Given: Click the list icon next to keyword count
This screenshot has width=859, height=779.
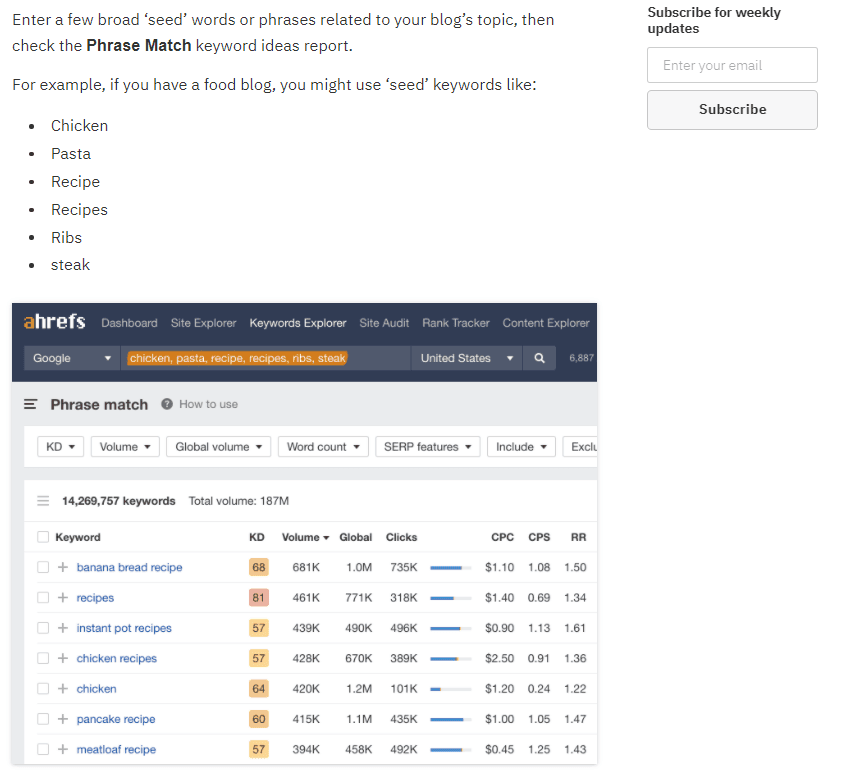Looking at the screenshot, I should (40, 499).
